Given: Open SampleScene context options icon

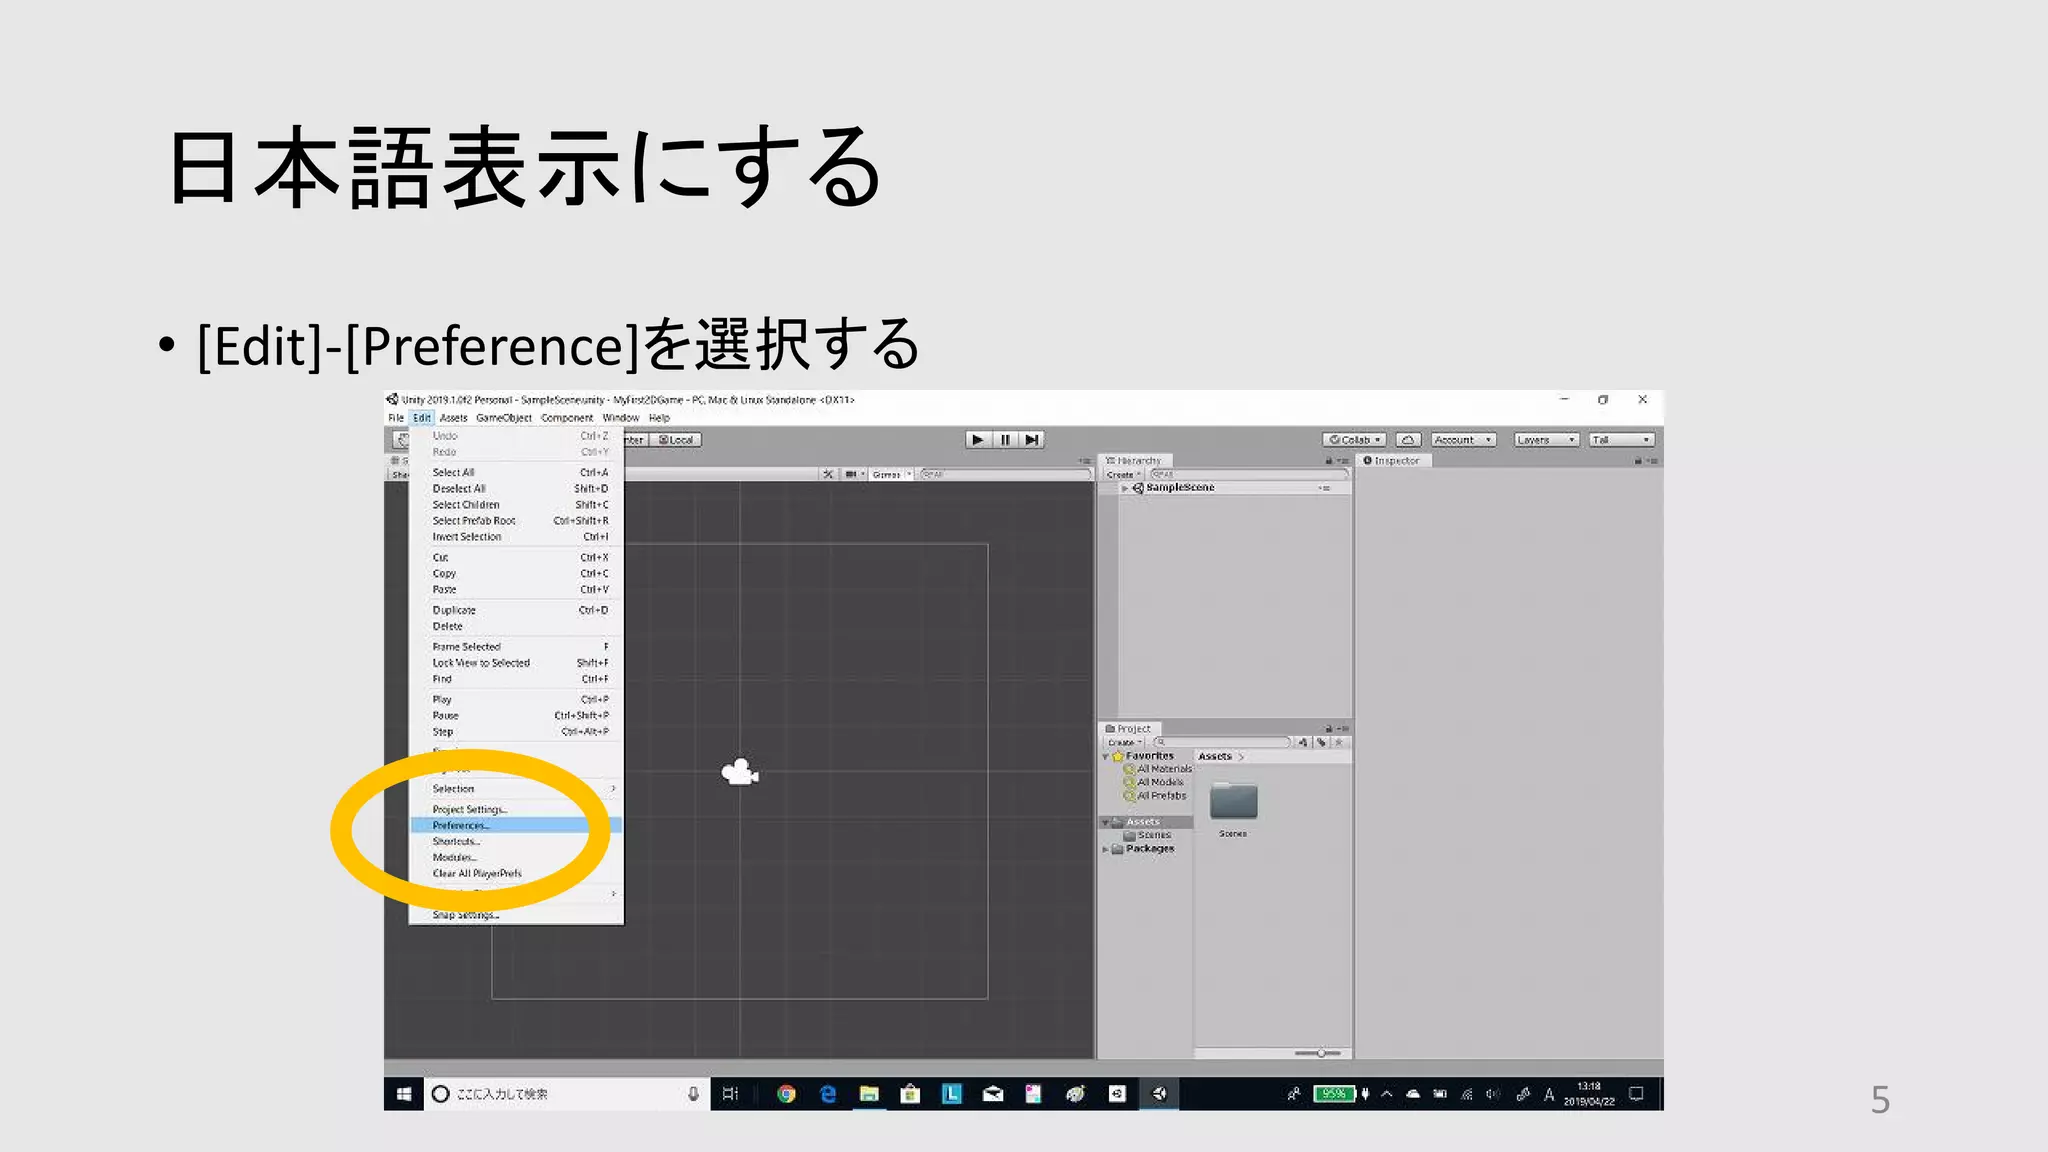Looking at the screenshot, I should coord(1324,488).
